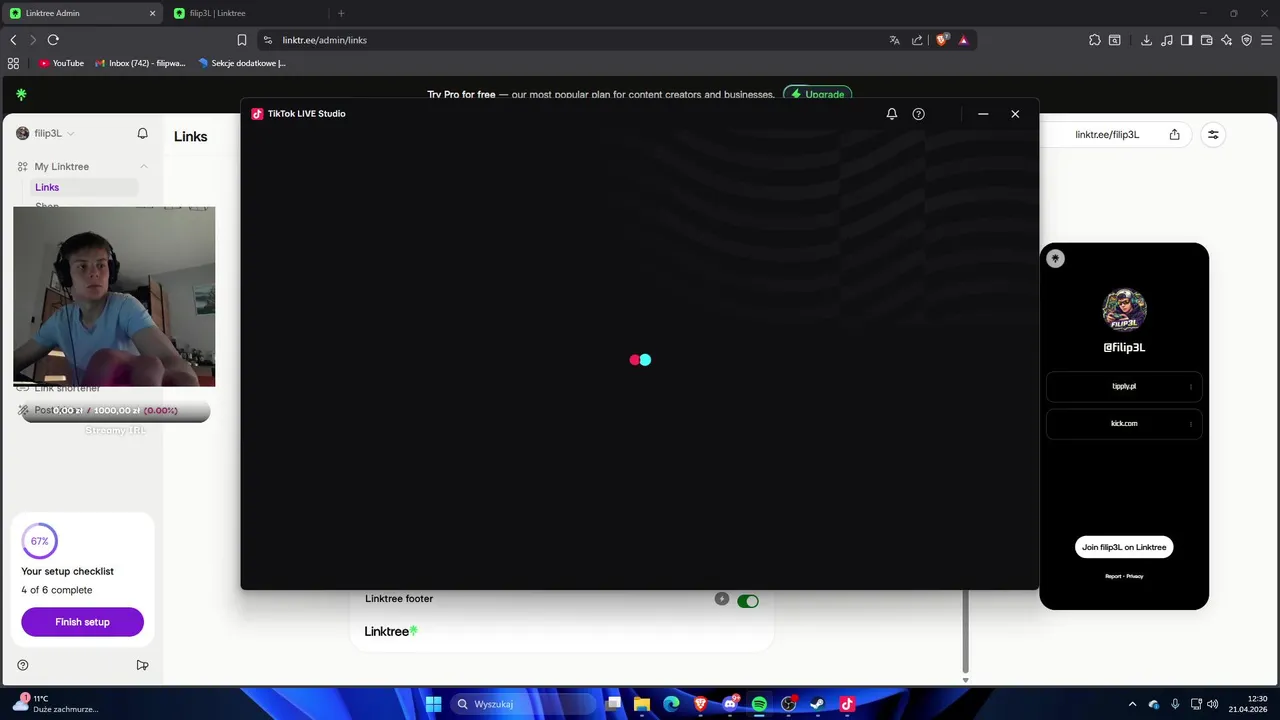1280x720 pixels.
Task: Open a new browser tab
Action: click(341, 13)
